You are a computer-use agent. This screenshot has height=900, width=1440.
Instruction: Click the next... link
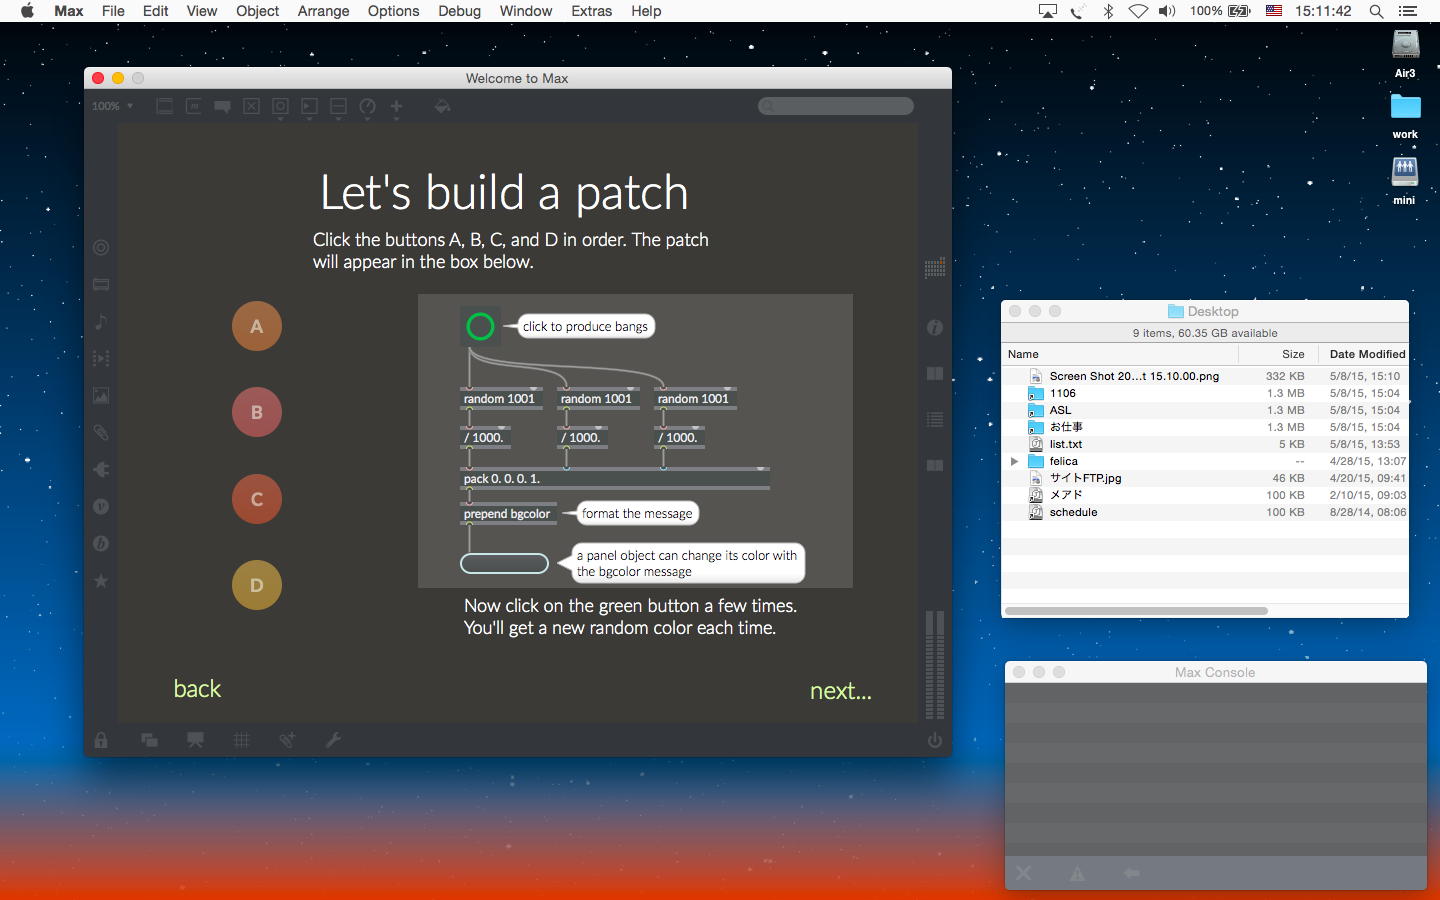[x=840, y=691]
